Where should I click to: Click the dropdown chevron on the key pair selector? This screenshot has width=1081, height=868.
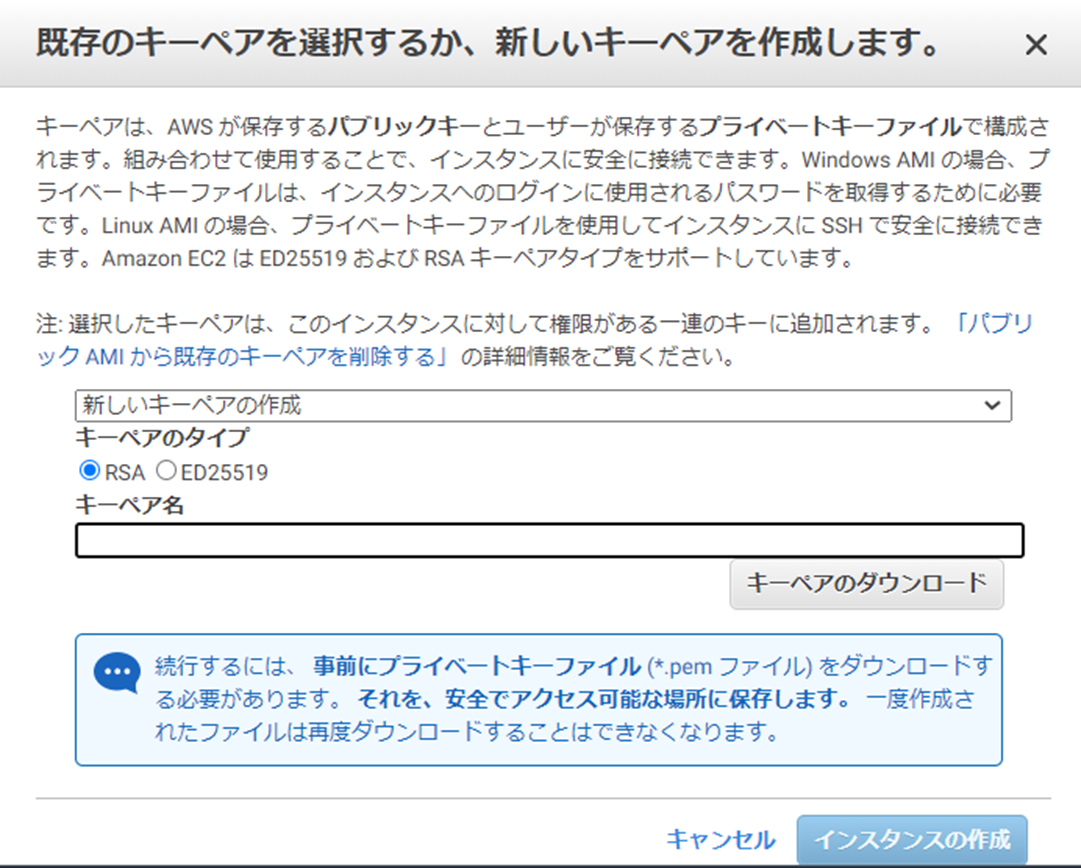tap(991, 405)
